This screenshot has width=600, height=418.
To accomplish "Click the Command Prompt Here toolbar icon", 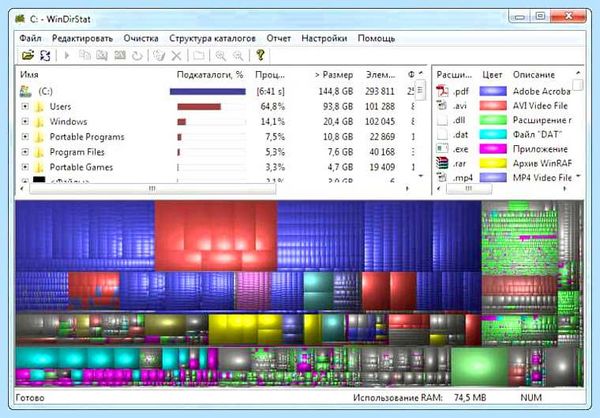I will (120, 56).
